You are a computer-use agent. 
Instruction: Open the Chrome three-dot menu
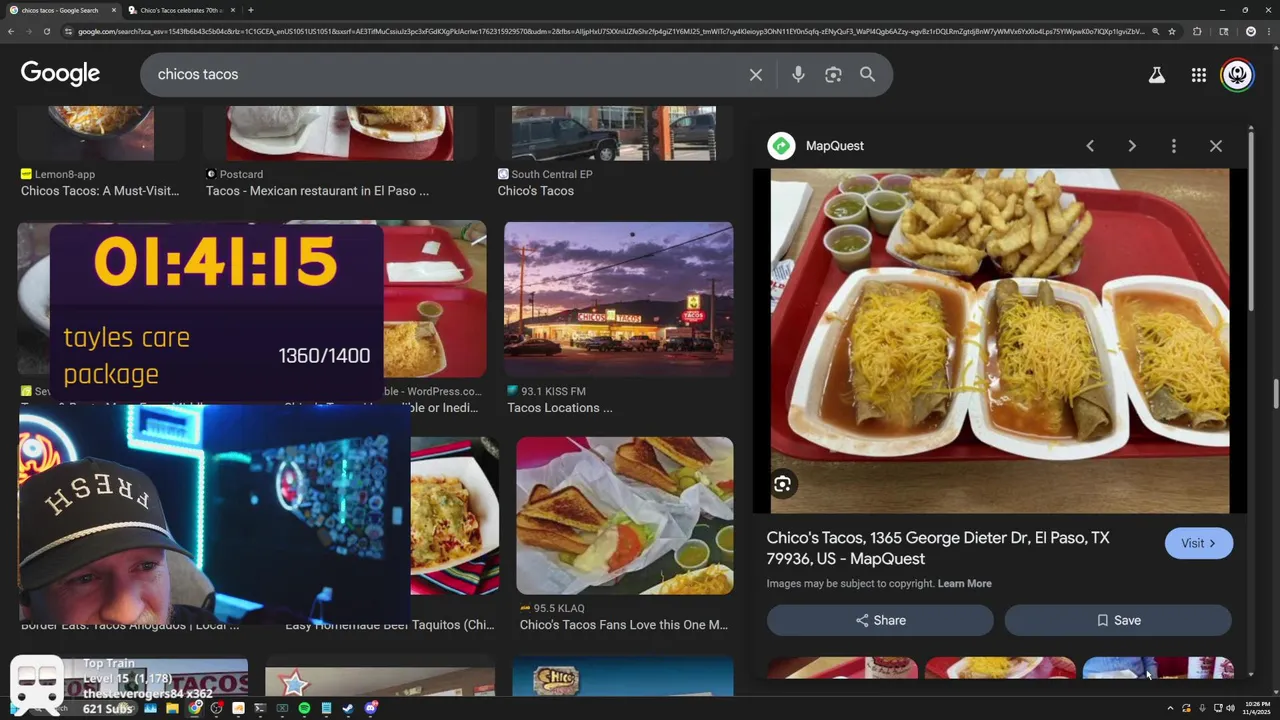click(1269, 32)
